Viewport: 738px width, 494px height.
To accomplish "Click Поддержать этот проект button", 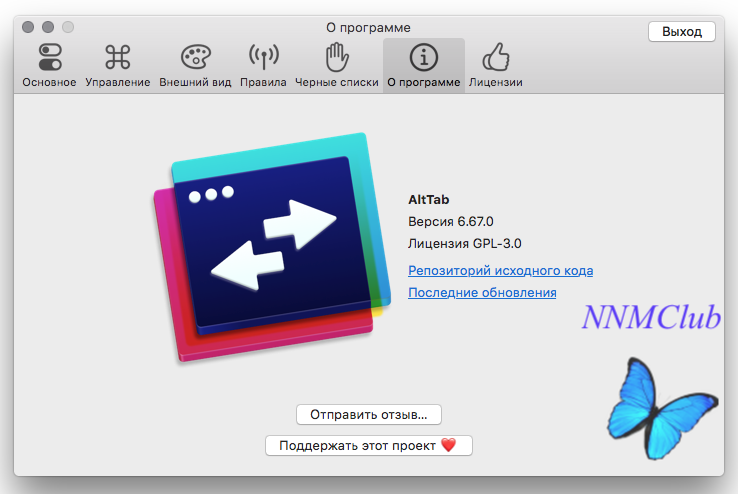I will [369, 445].
